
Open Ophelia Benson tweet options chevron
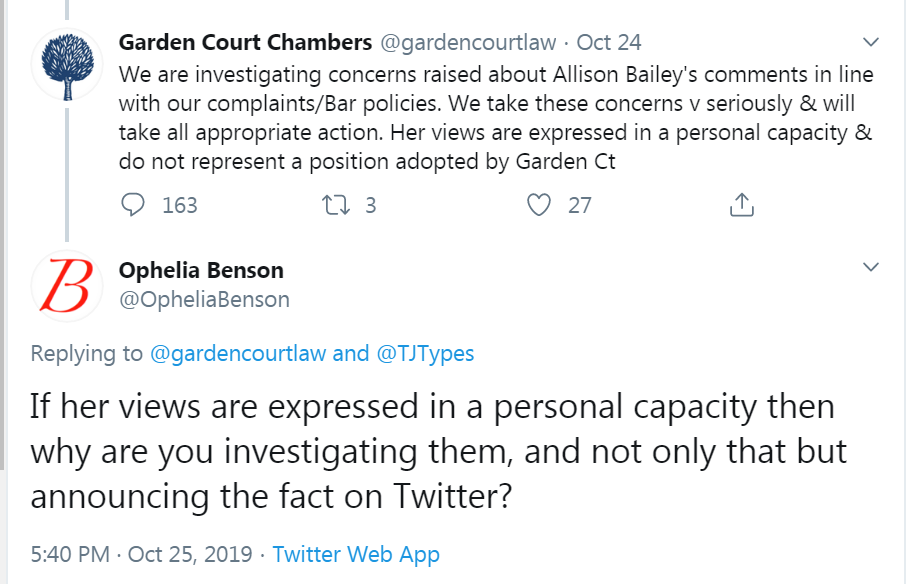[x=871, y=268]
